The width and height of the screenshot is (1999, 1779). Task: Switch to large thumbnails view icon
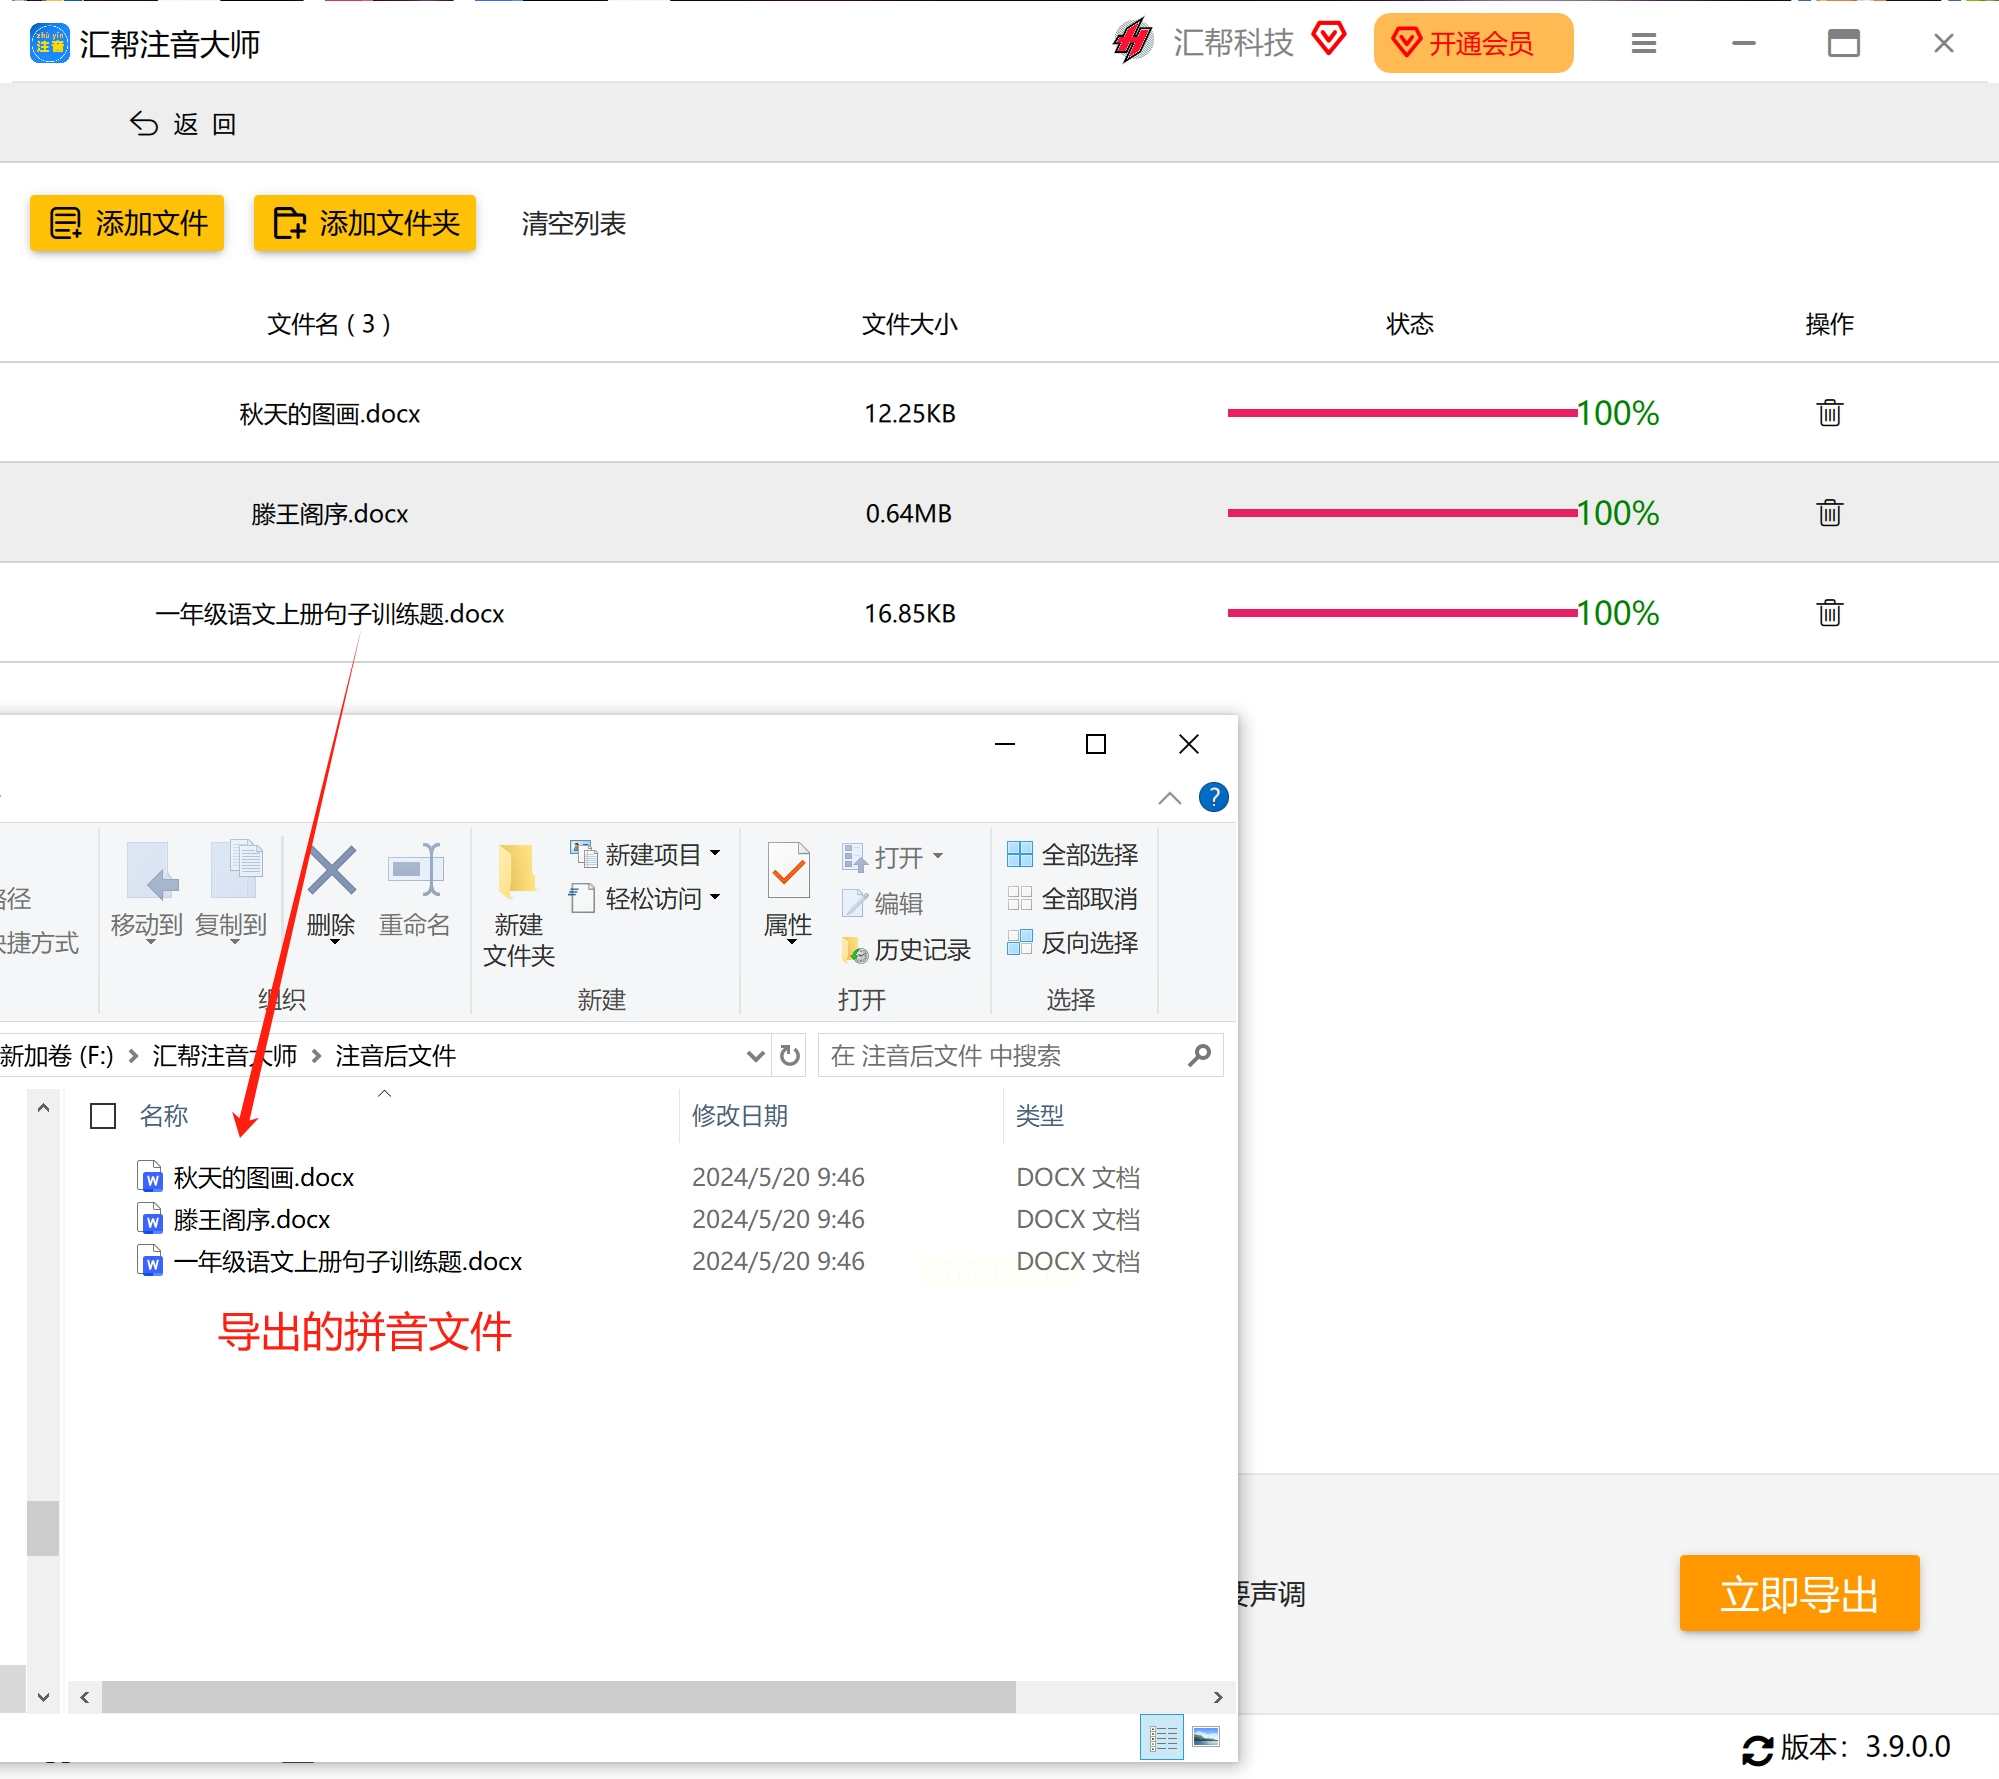pos(1206,1737)
